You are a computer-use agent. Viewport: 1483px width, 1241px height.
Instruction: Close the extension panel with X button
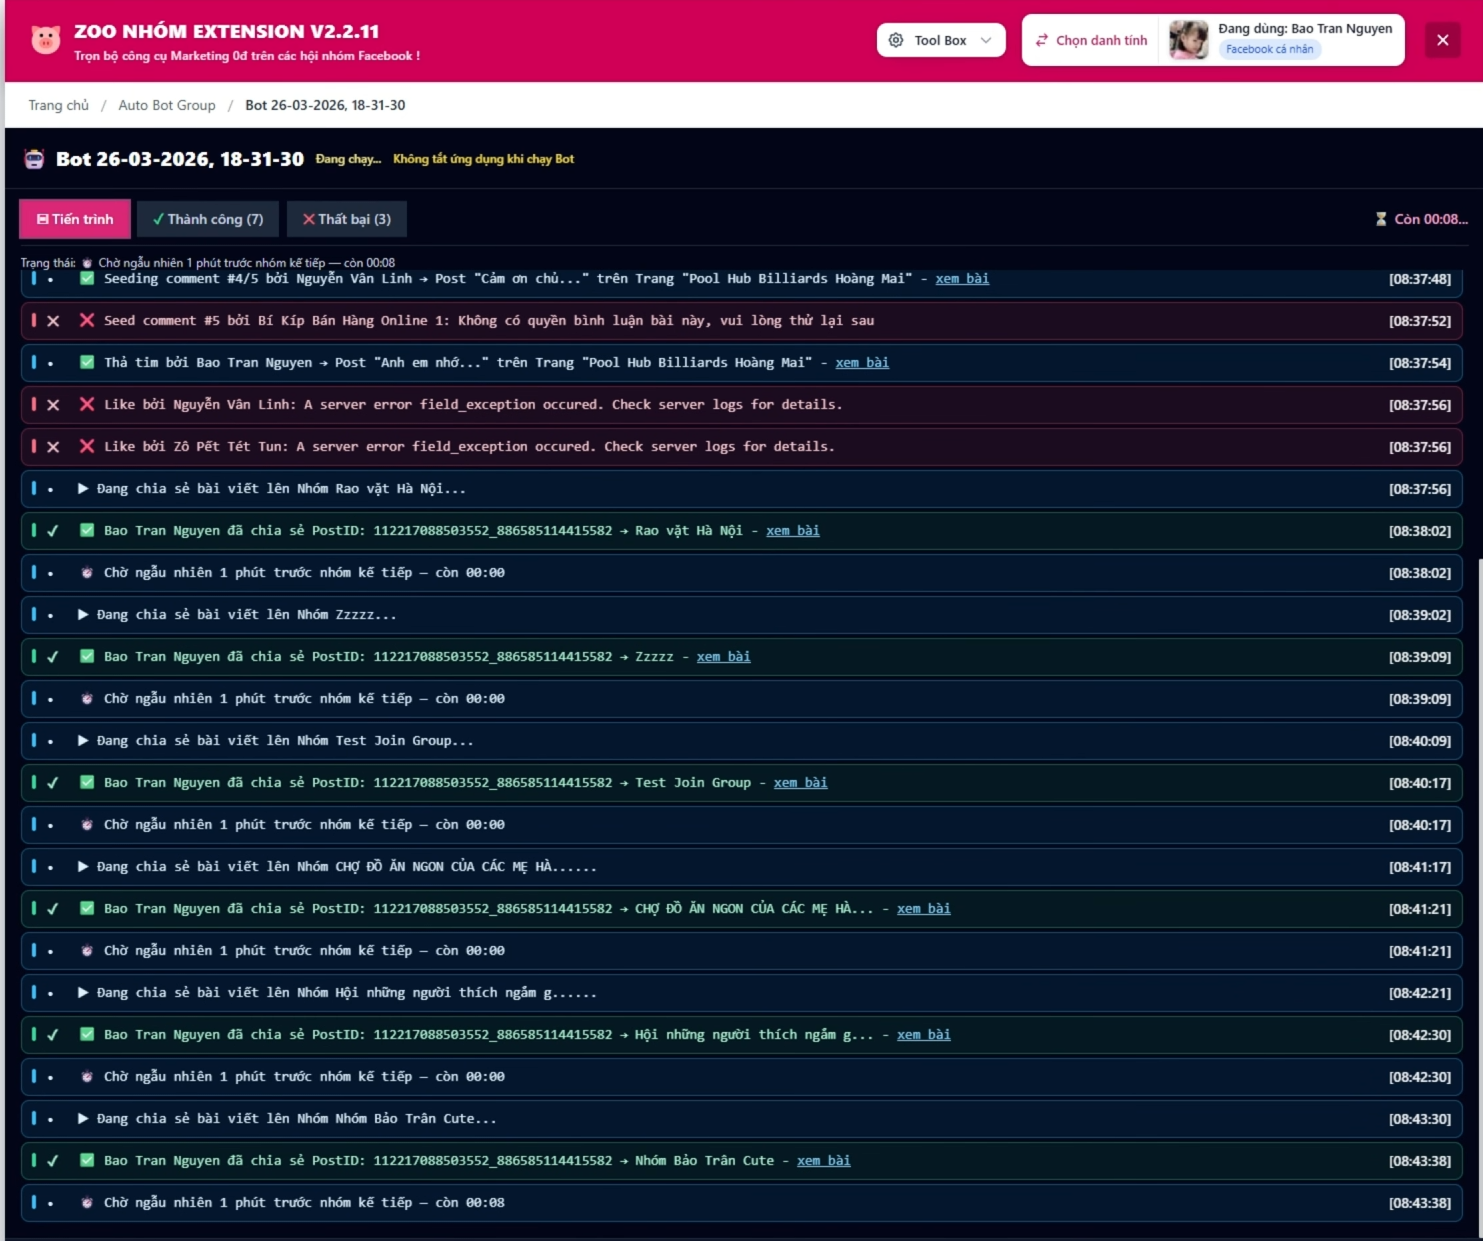pos(1442,40)
